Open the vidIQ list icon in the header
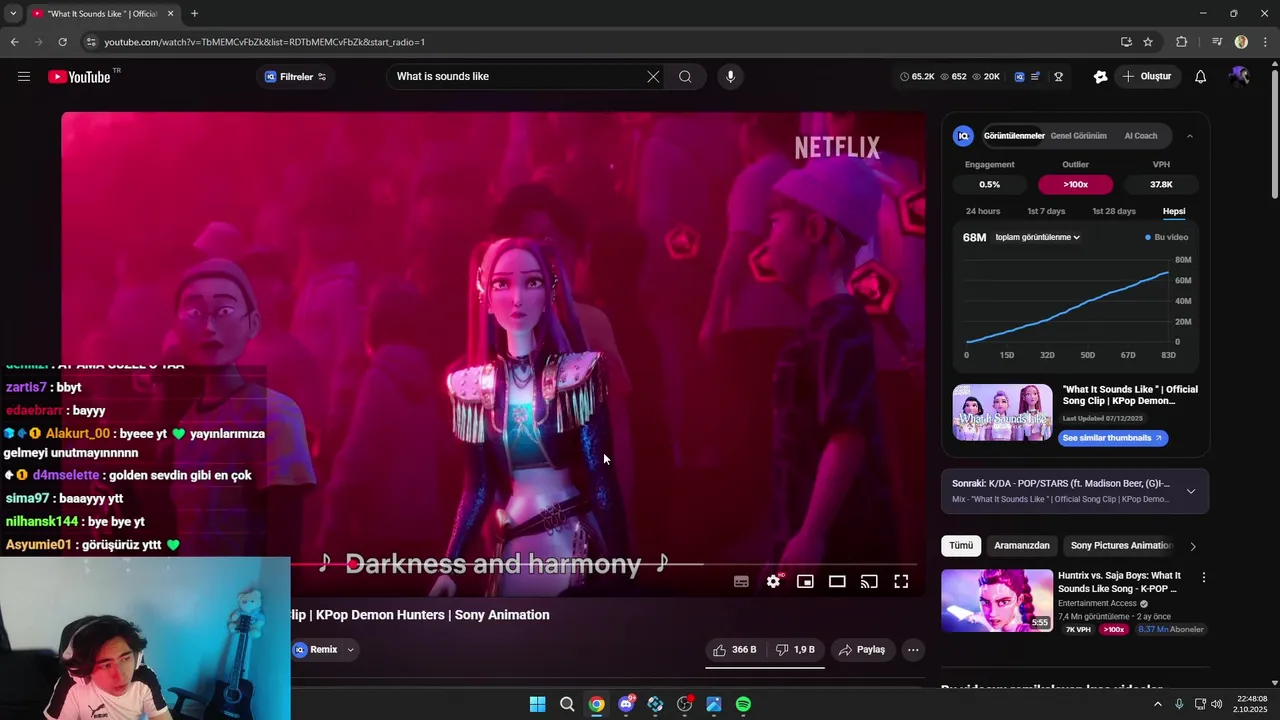 pyautogui.click(x=1036, y=77)
